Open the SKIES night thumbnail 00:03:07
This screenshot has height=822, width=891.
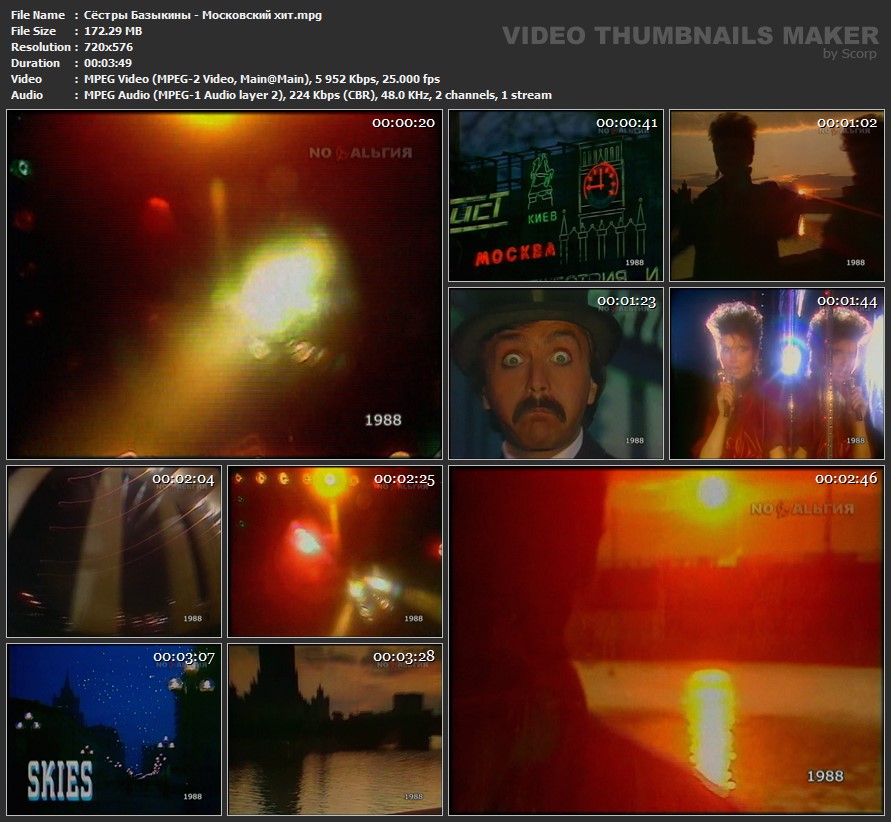pyautogui.click(x=114, y=729)
